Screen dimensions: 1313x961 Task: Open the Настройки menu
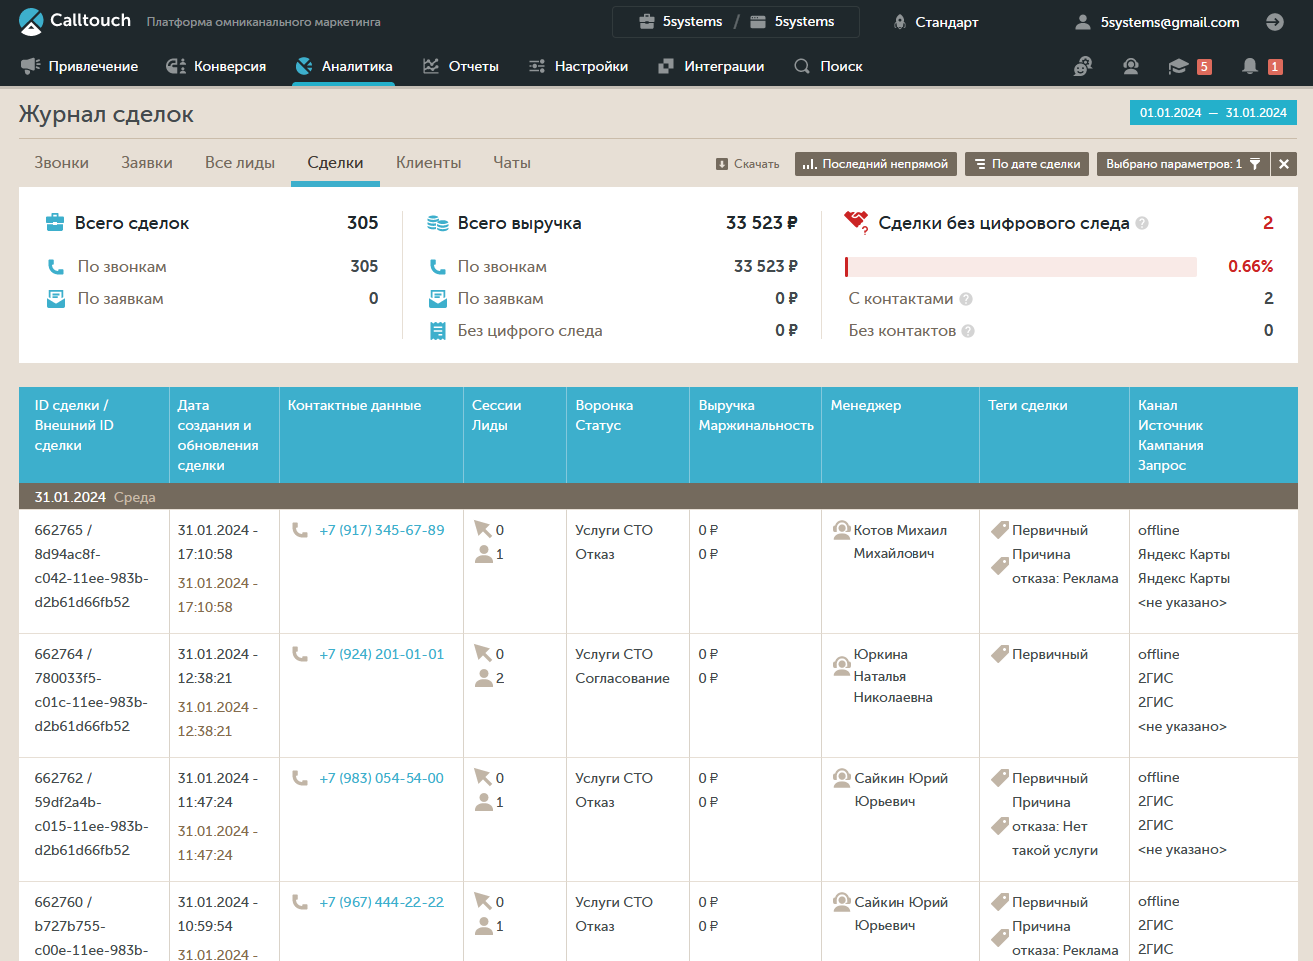tap(579, 66)
